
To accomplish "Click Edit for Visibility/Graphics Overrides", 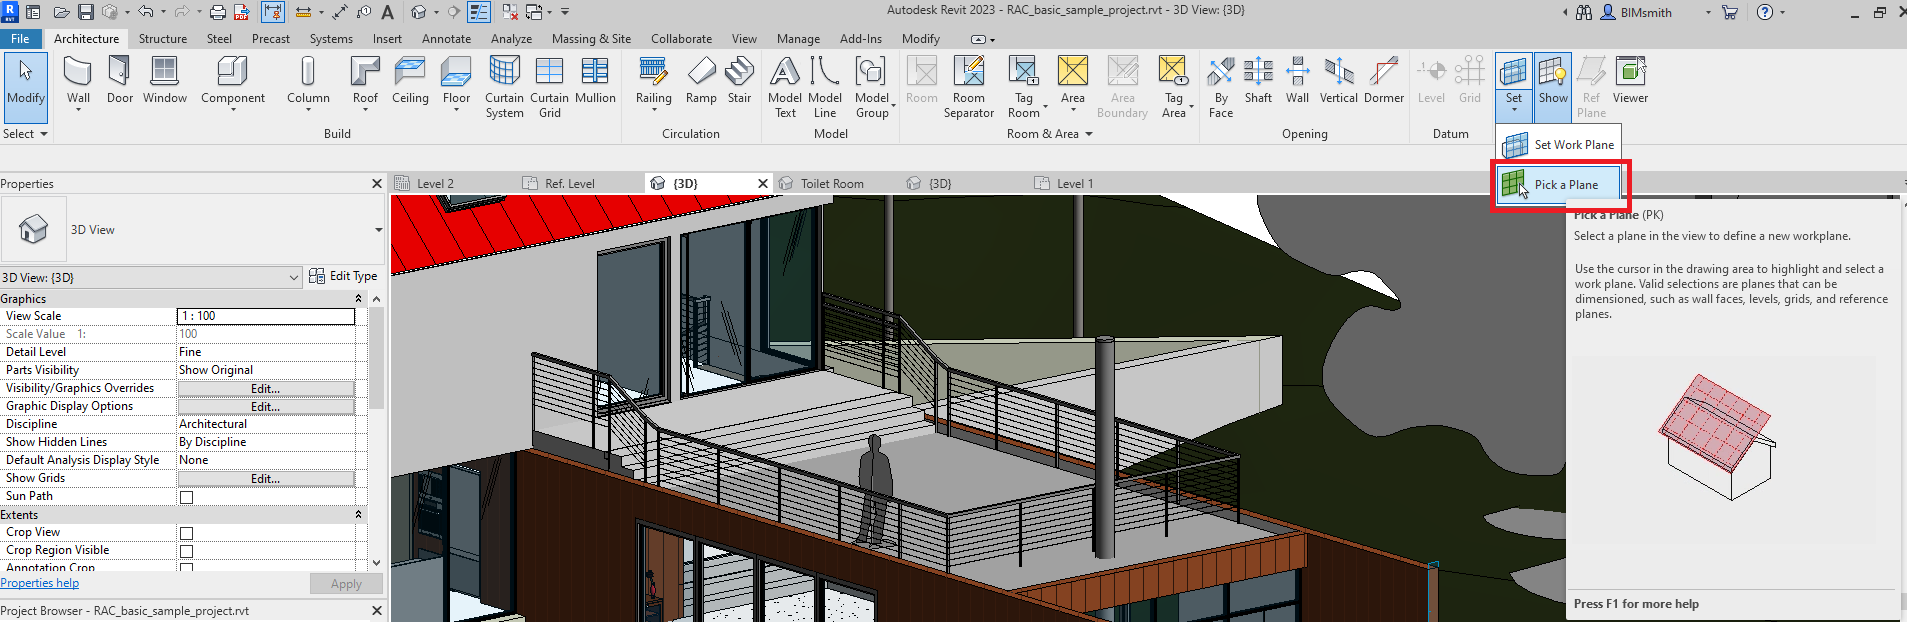I will pos(265,389).
